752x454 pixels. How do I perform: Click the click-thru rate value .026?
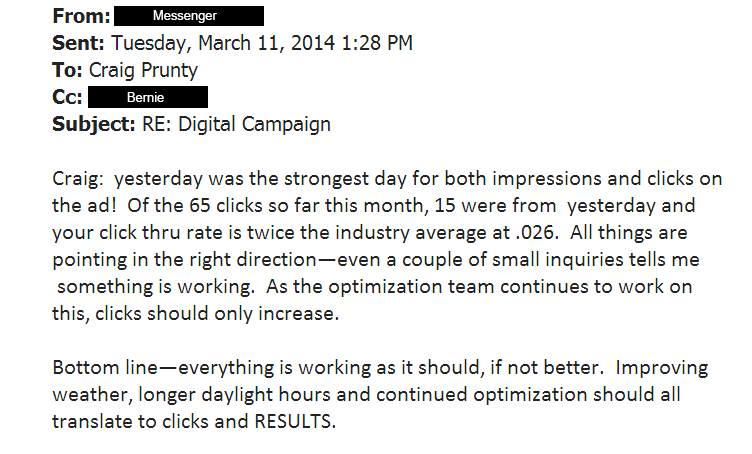[x=537, y=233]
